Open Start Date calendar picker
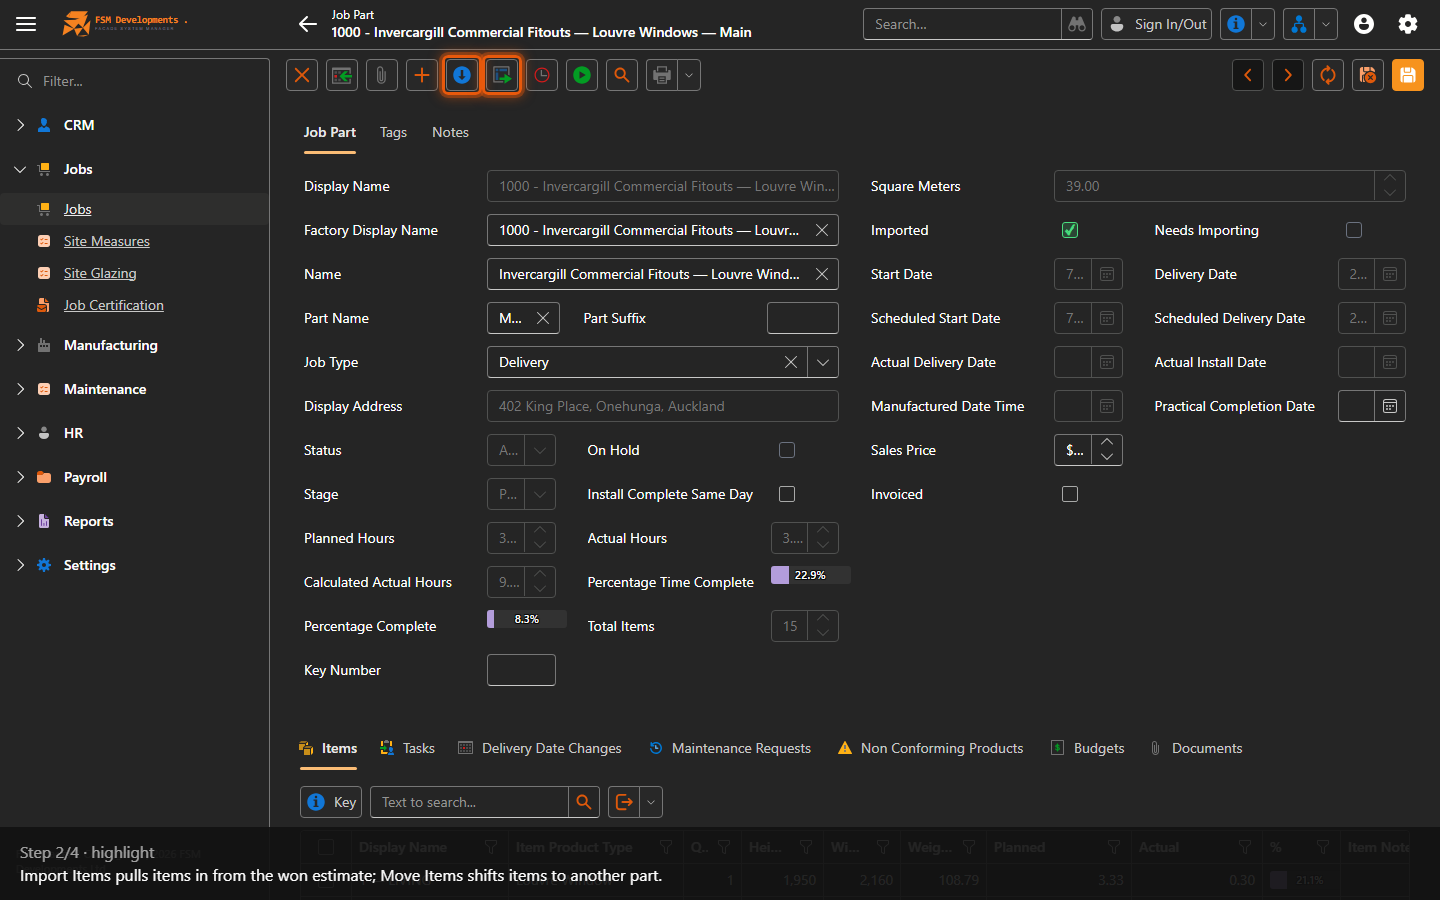 coord(1107,274)
